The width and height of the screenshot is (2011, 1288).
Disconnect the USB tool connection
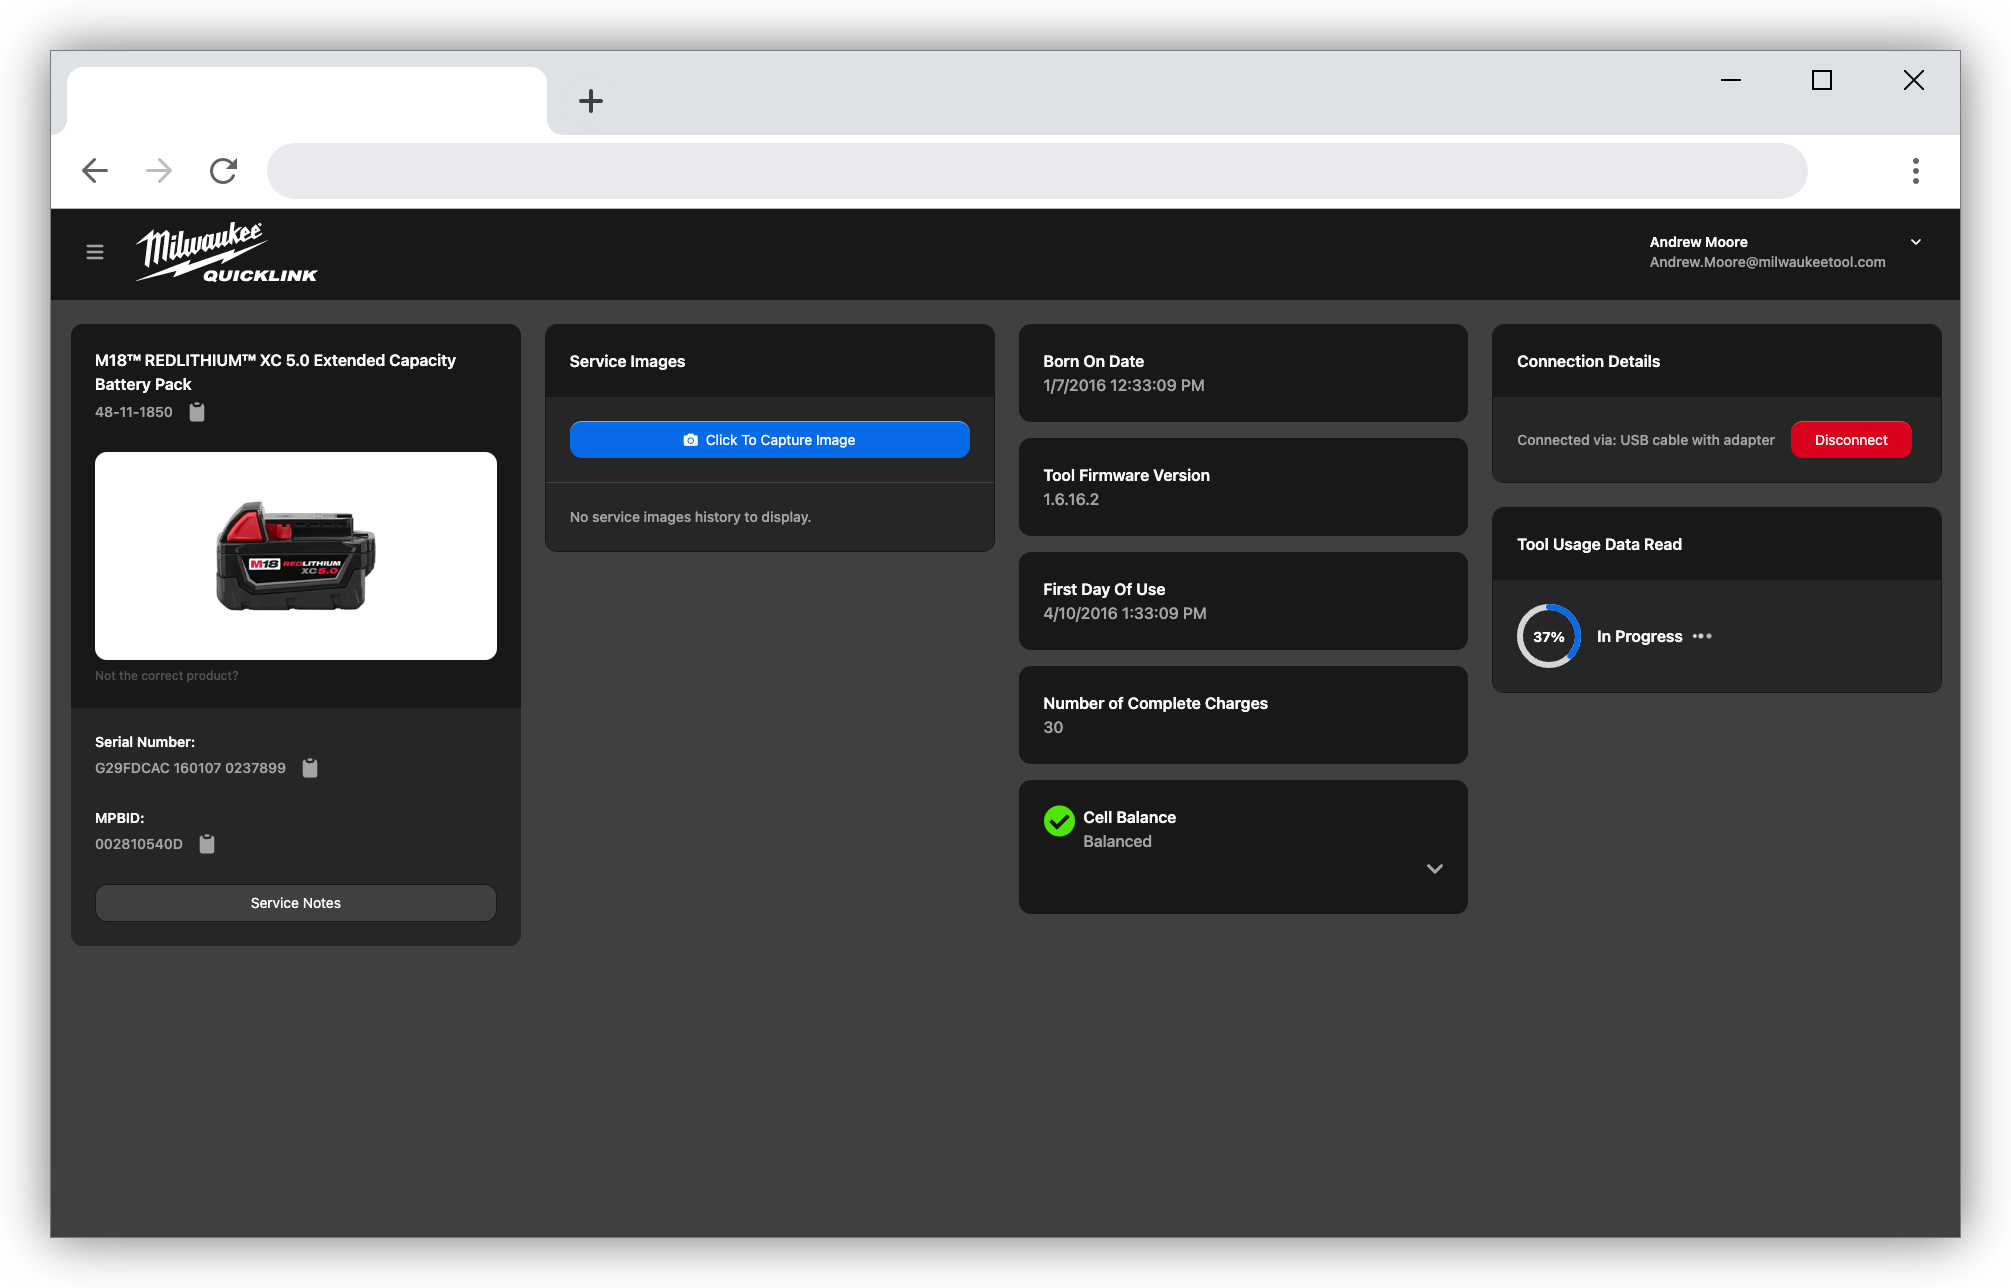(1851, 440)
